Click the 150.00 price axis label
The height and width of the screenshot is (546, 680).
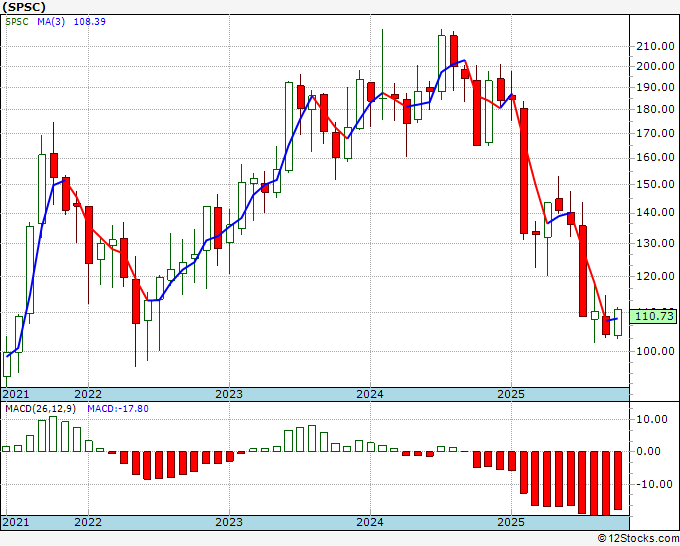(x=655, y=184)
